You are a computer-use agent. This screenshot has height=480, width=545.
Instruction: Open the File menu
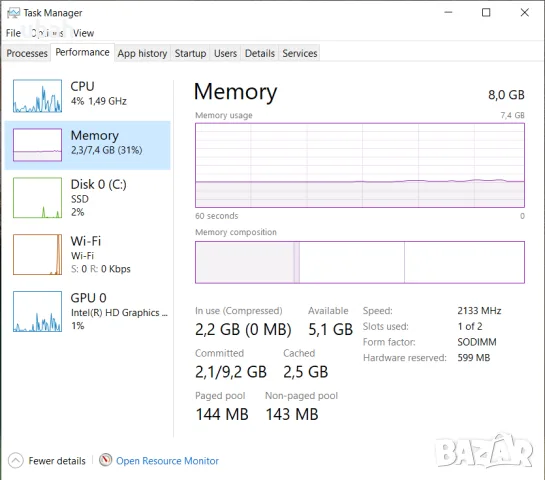(13, 33)
